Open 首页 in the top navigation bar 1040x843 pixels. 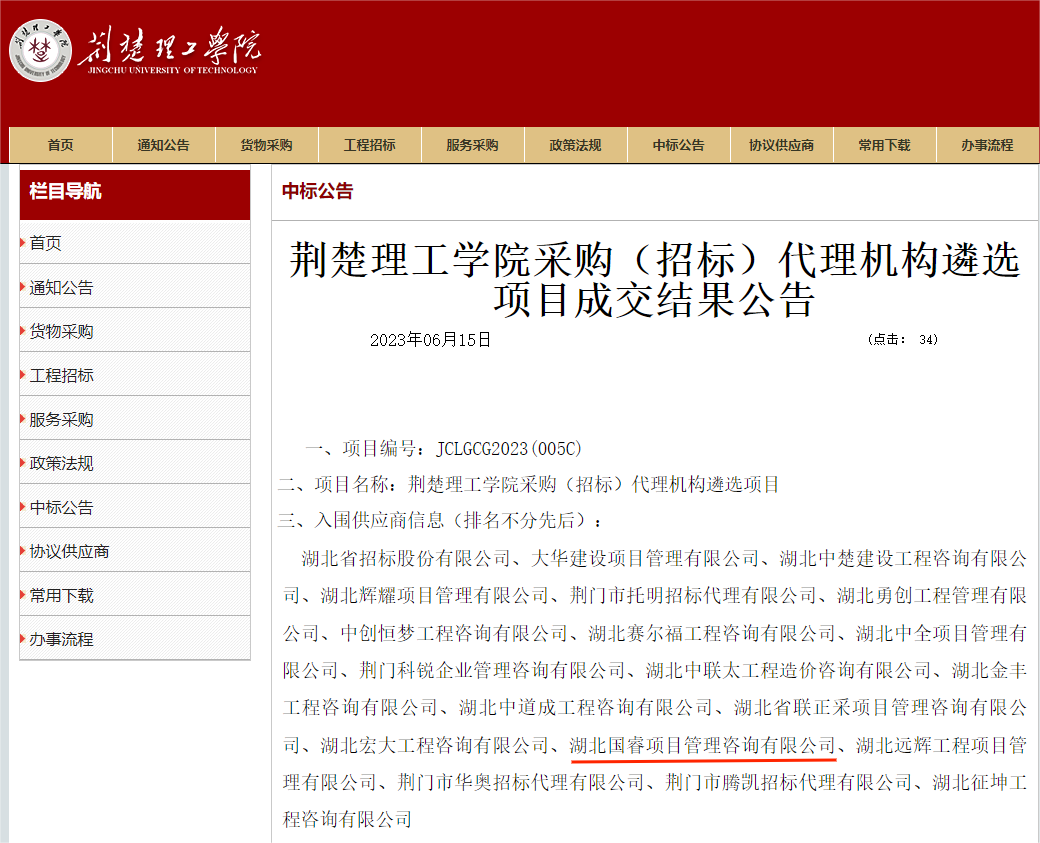pos(61,145)
